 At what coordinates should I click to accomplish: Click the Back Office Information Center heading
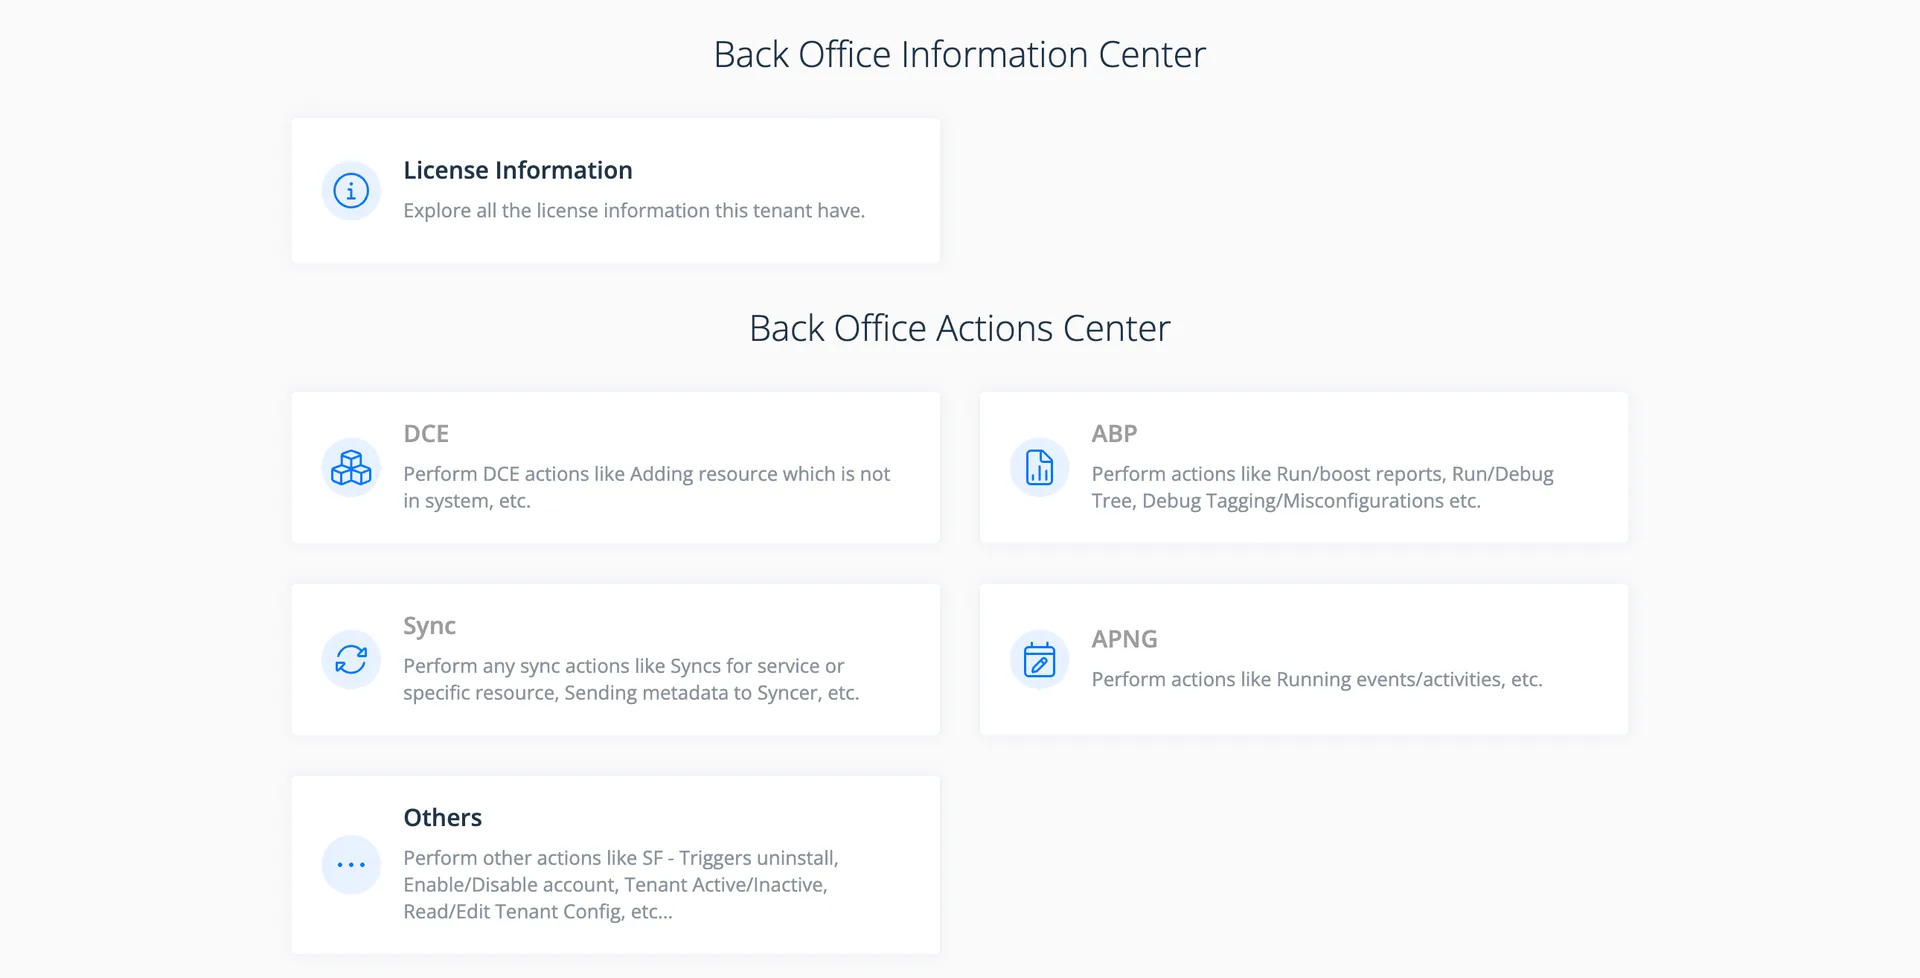point(960,54)
